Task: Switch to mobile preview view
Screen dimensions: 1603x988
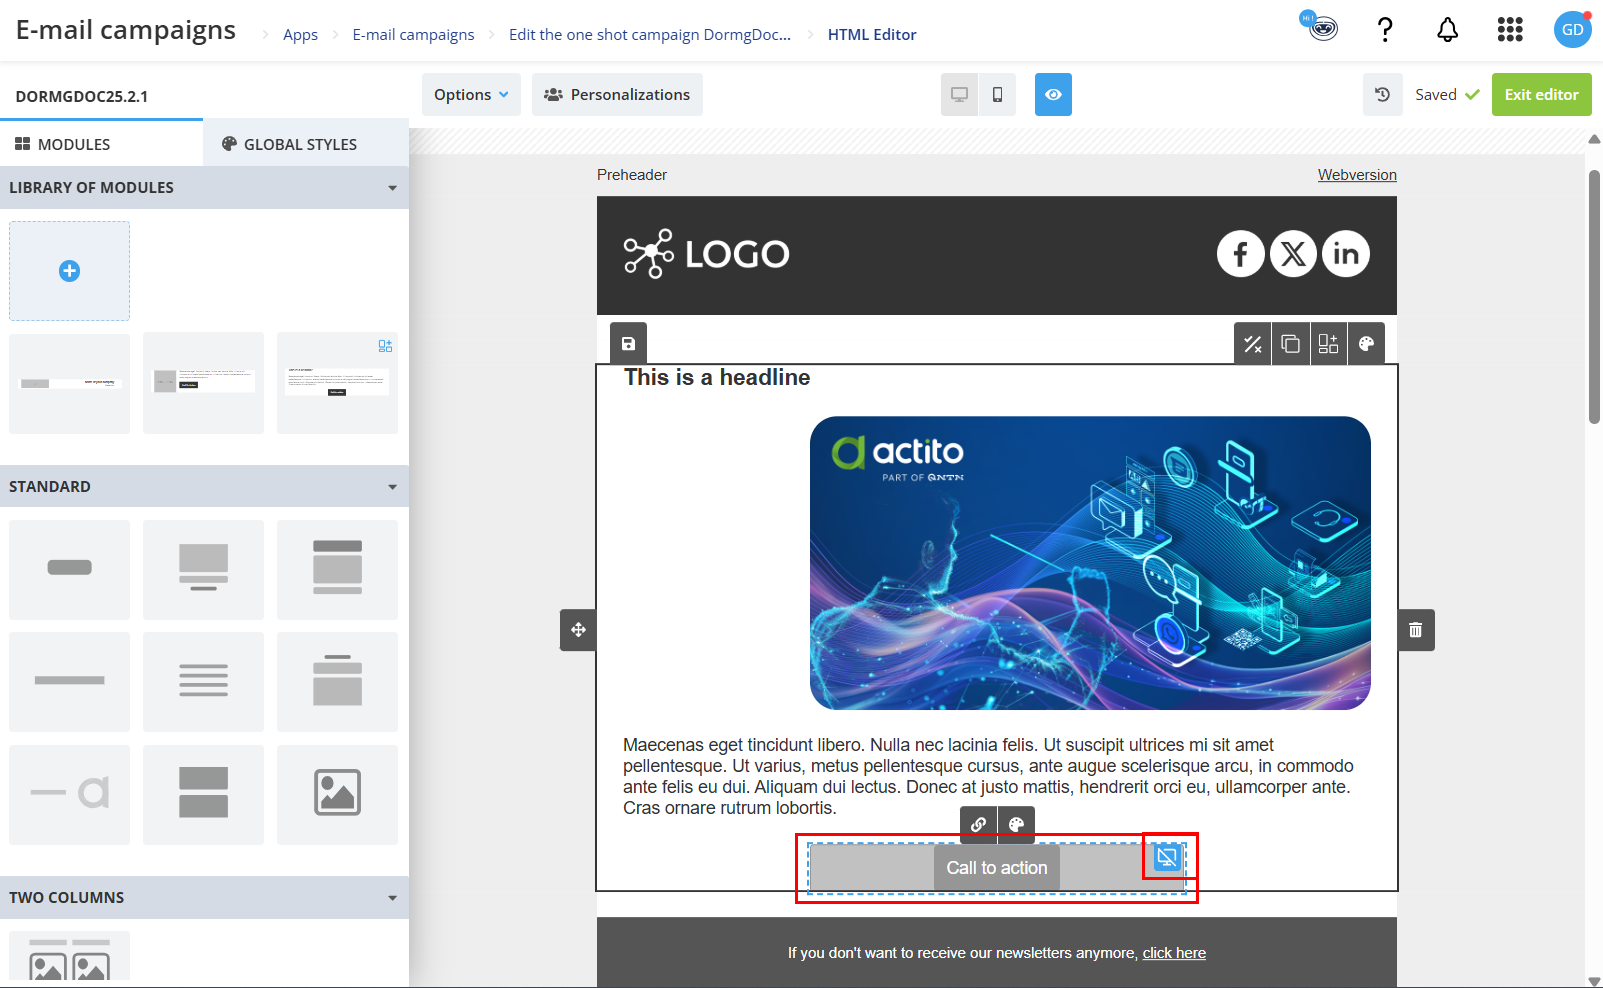Action: [x=997, y=95]
